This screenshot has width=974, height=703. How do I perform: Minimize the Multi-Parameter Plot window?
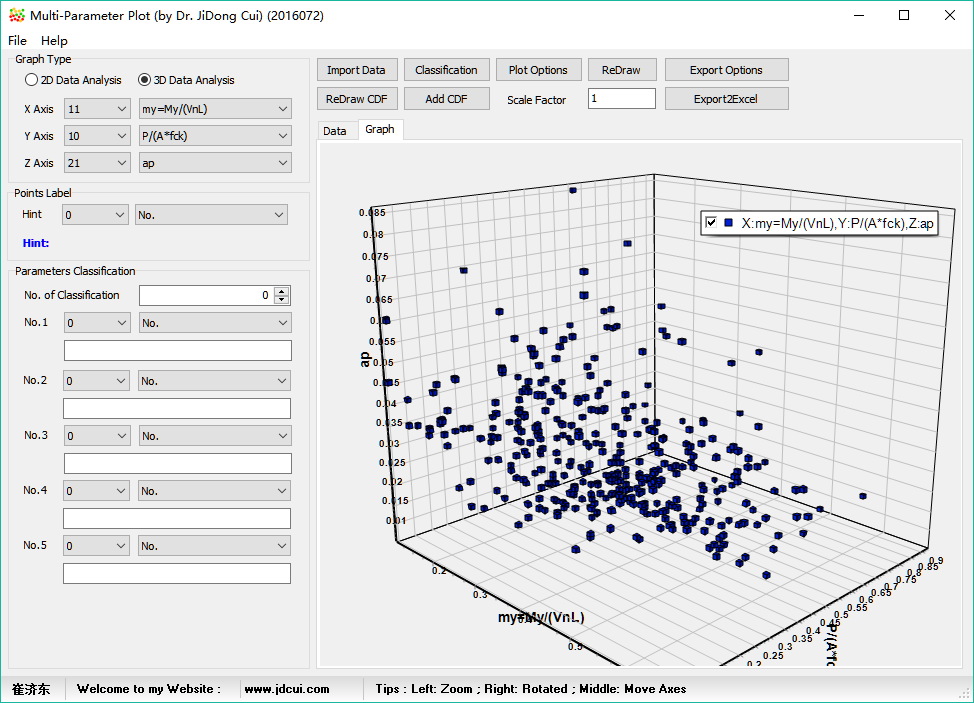(859, 16)
